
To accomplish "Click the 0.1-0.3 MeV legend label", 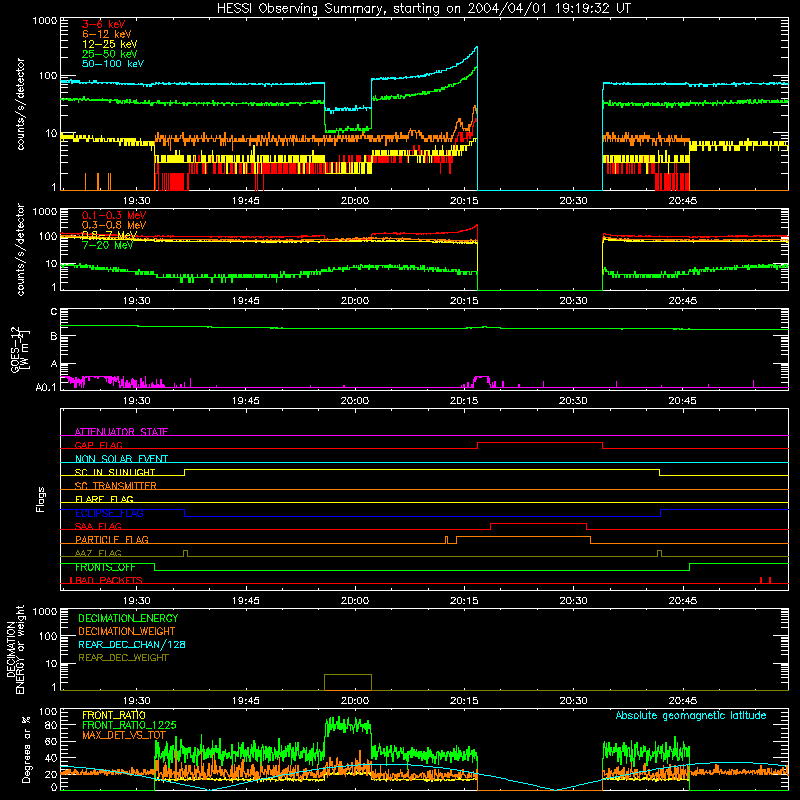I will click(x=114, y=215).
